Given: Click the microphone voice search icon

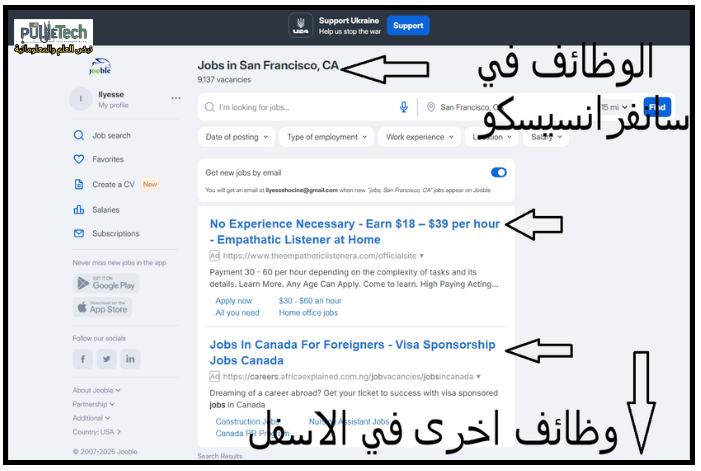Looking at the screenshot, I should [x=404, y=107].
